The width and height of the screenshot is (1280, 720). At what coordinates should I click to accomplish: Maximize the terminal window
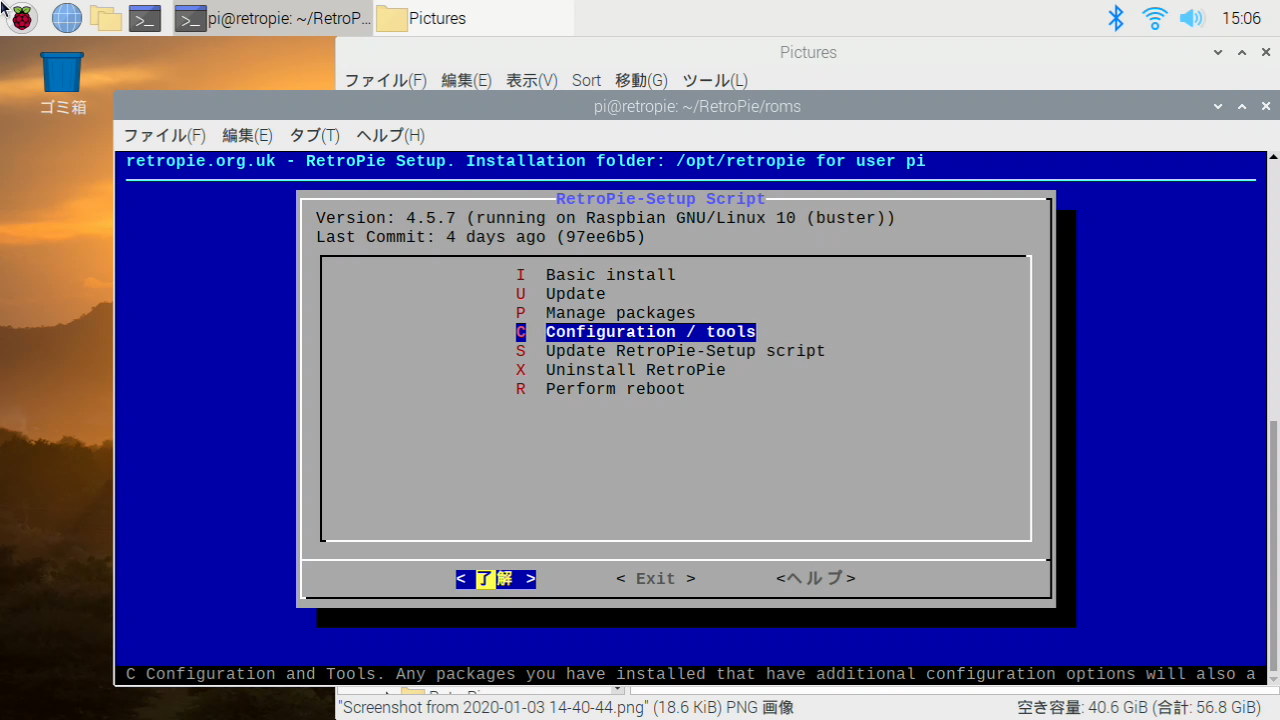(1242, 106)
